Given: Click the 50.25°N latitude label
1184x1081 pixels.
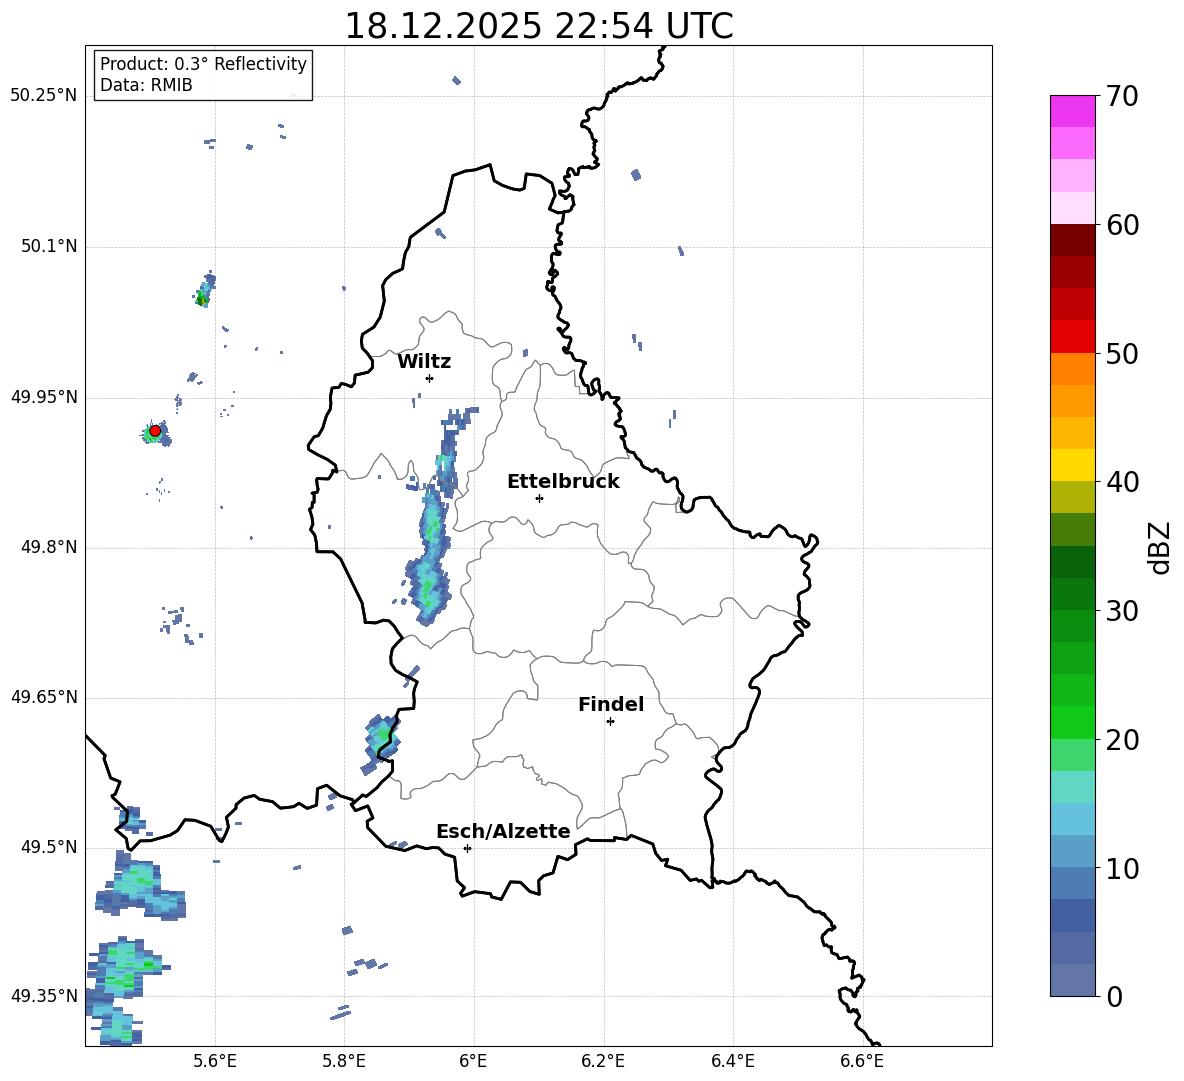Looking at the screenshot, I should (x=44, y=96).
